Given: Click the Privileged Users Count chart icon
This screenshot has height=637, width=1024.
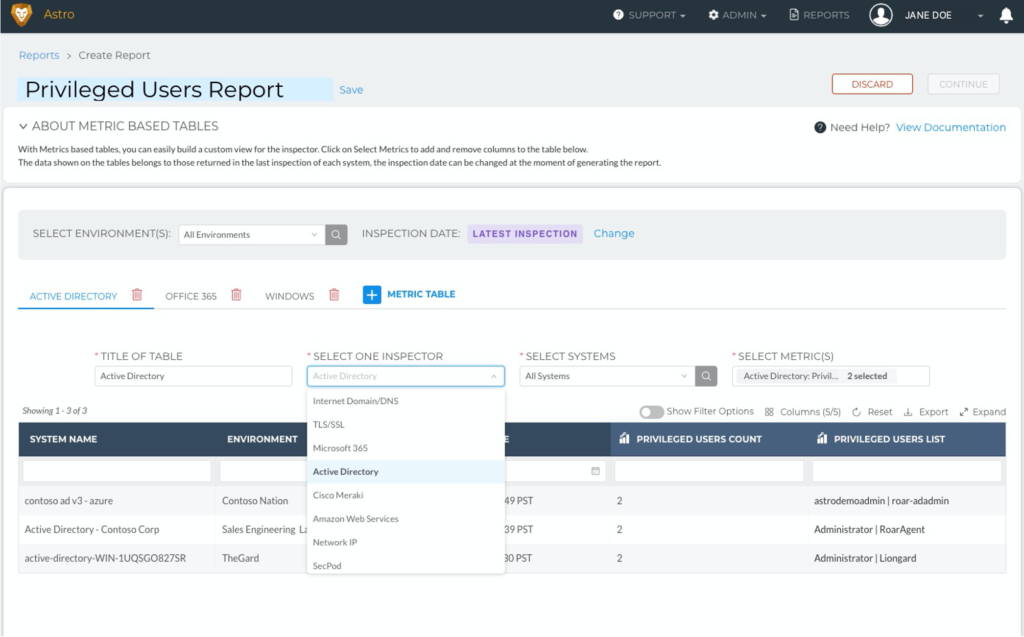Looking at the screenshot, I should click(x=624, y=438).
